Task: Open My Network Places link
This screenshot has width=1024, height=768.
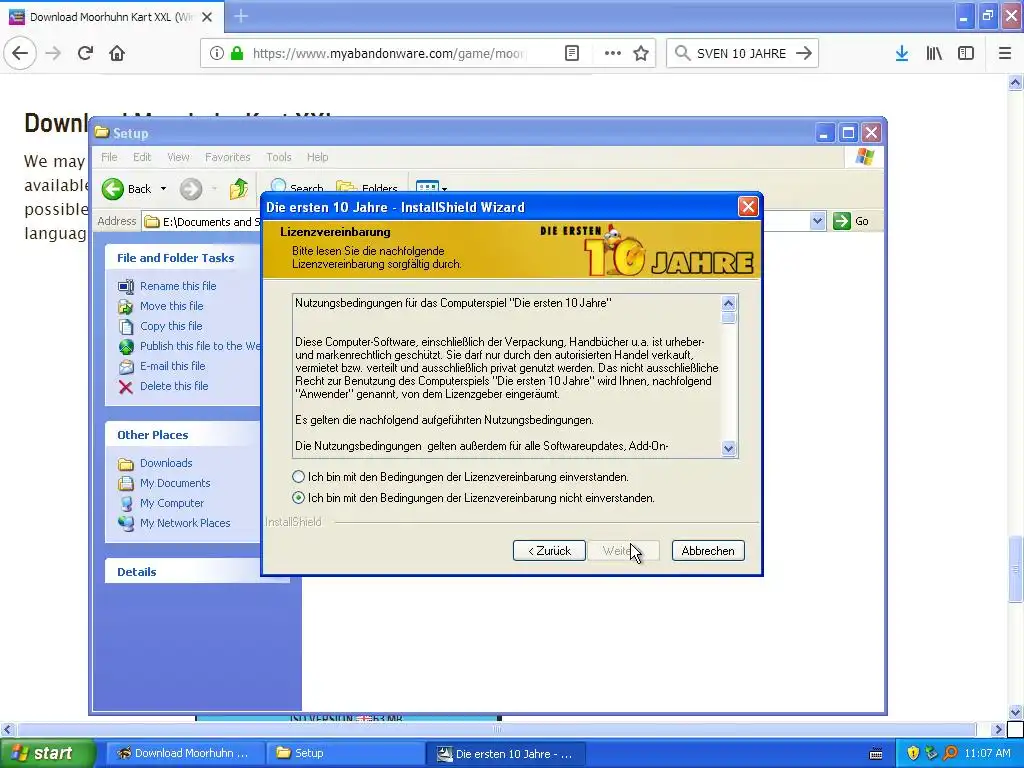Action: tap(185, 523)
